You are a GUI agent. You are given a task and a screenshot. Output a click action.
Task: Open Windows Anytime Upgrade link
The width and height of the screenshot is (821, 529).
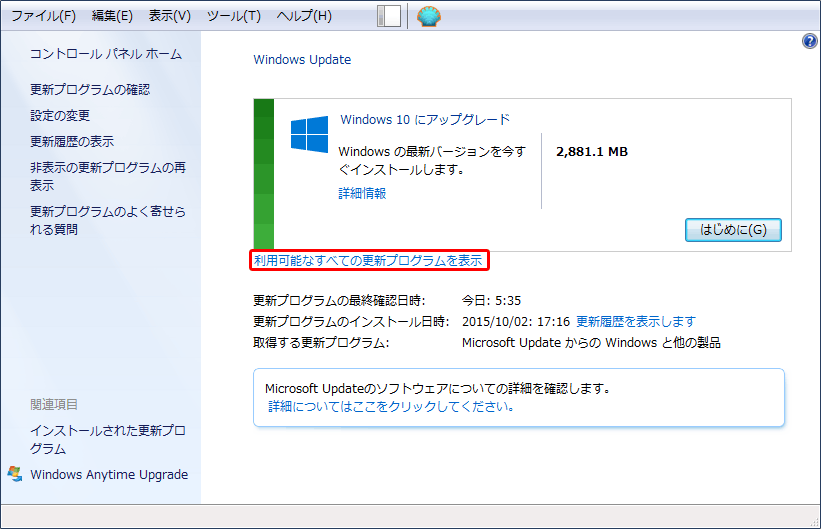[109, 475]
